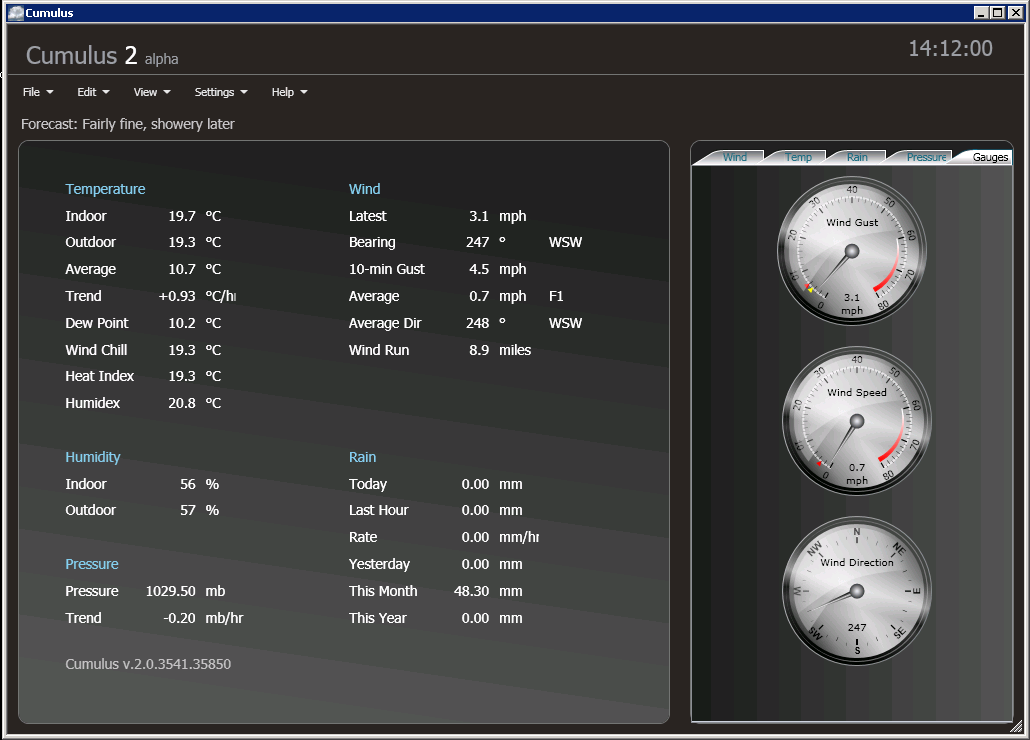
Task: Switch to the Rain tab
Action: (x=857, y=157)
